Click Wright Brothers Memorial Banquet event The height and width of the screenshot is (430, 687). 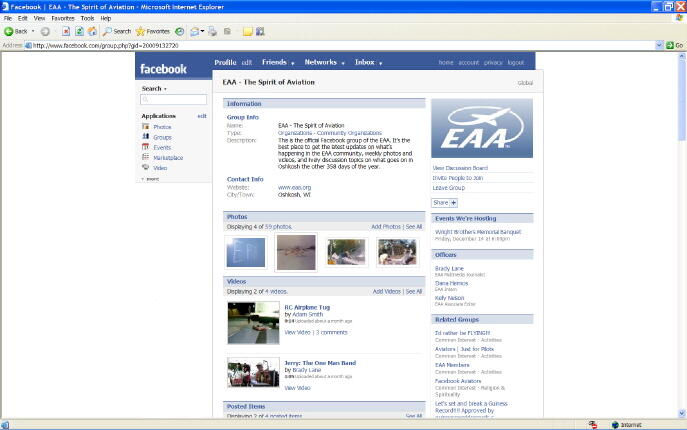pos(478,232)
